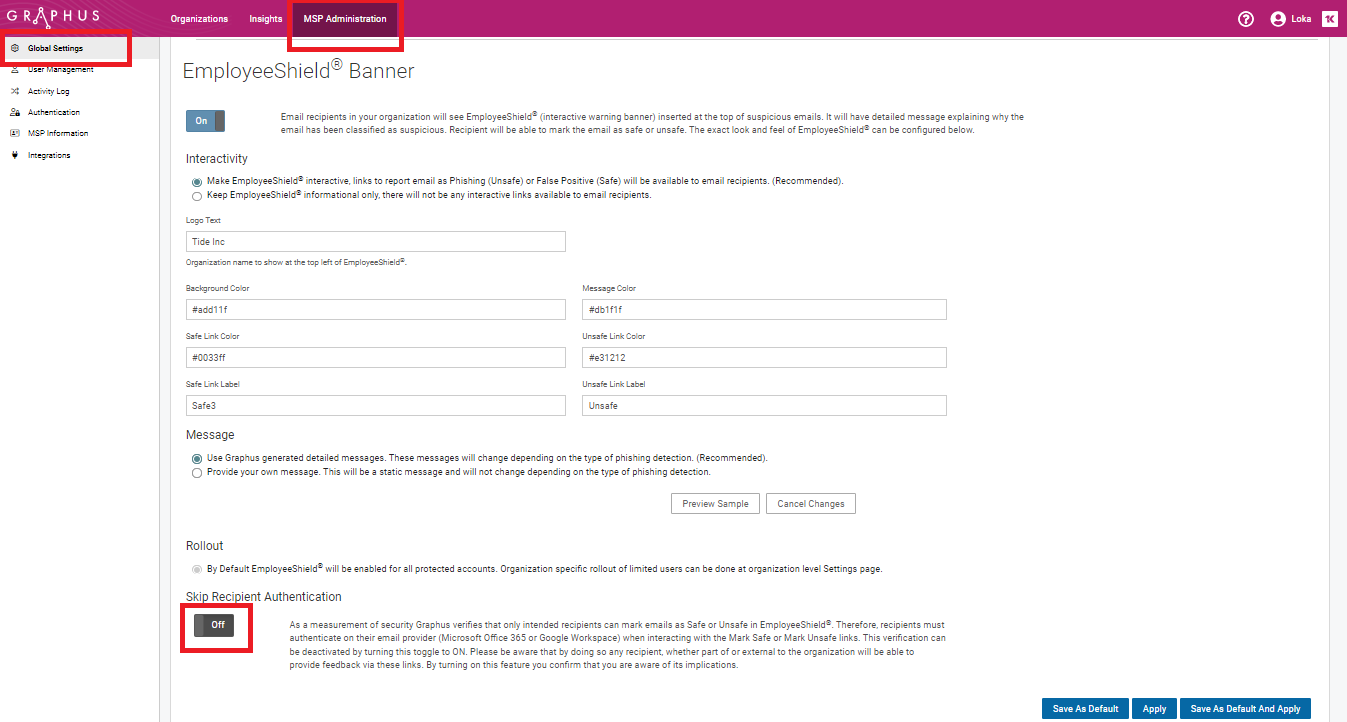The image size is (1347, 722).
Task: Click the Logo Text field with Tide Inc
Action: 376,242
